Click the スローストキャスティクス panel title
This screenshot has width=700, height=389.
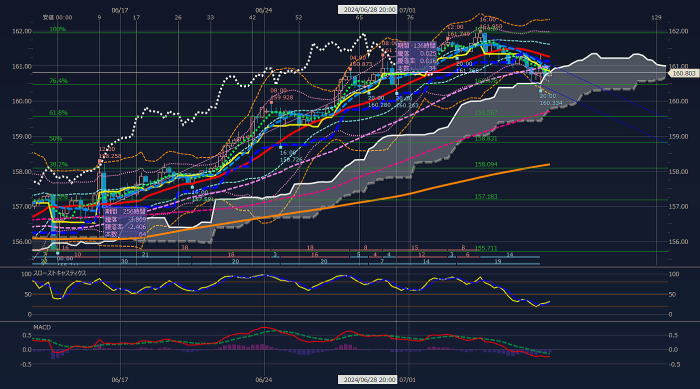coord(60,273)
